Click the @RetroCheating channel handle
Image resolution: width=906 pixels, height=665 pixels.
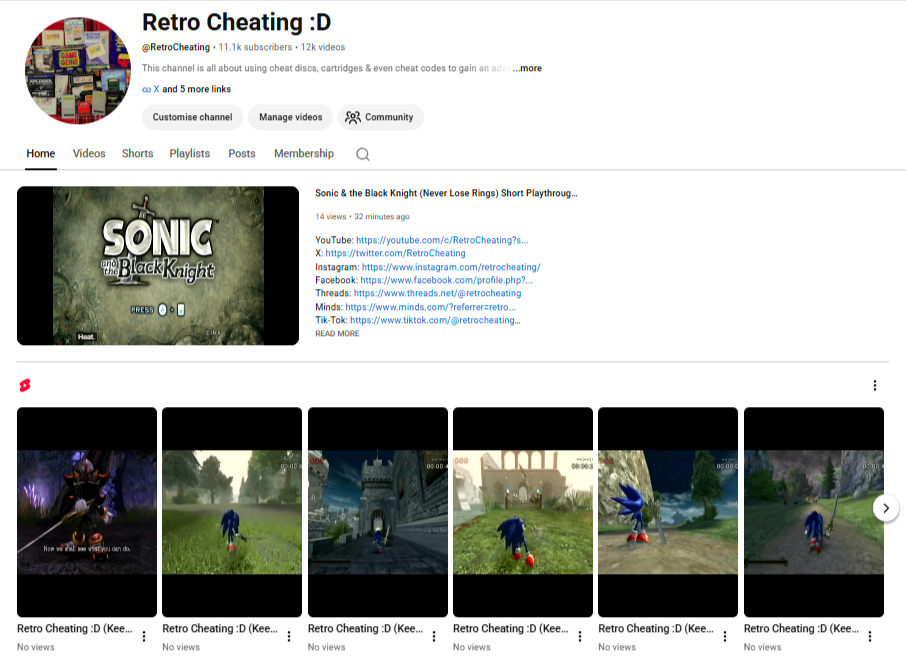[176, 47]
